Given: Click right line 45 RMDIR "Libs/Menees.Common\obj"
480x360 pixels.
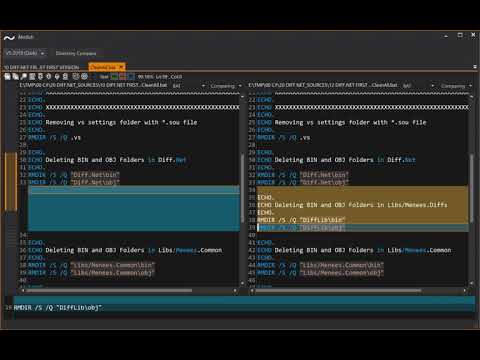Looking at the screenshot, I should 321,273.
